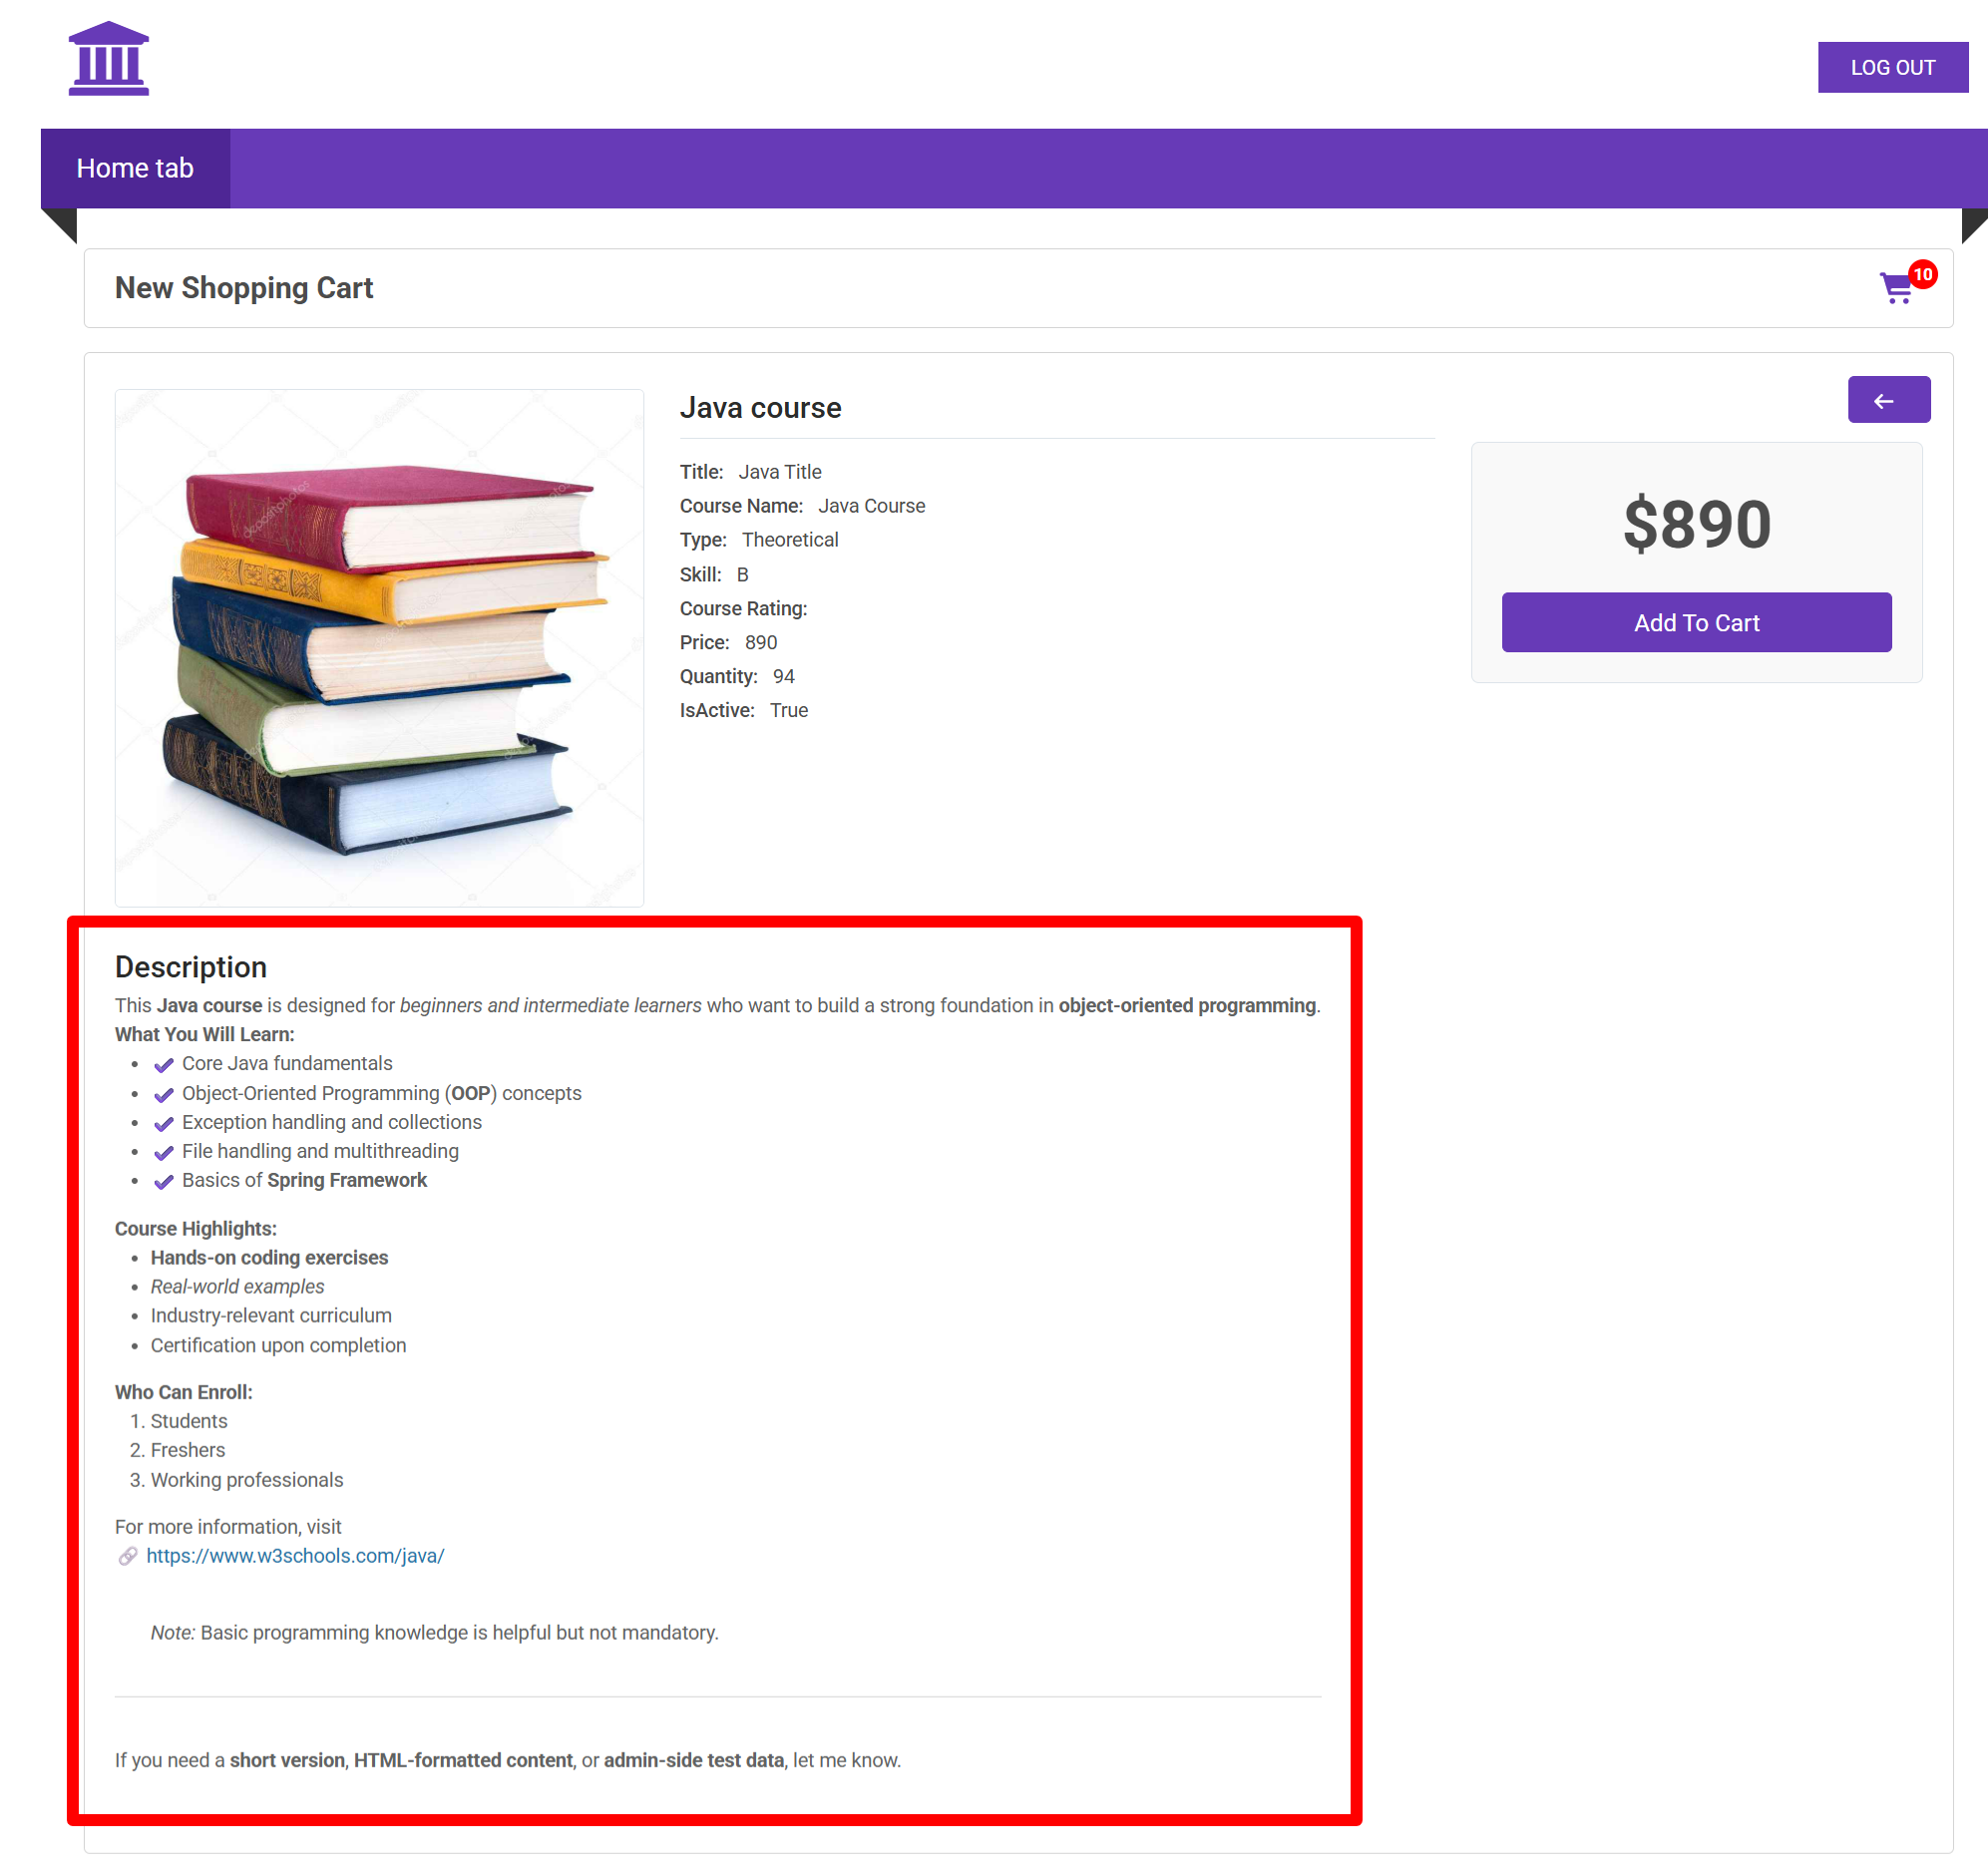Image resolution: width=1988 pixels, height=1876 pixels.
Task: Click the New Shopping Cart heading
Action: pos(244,288)
